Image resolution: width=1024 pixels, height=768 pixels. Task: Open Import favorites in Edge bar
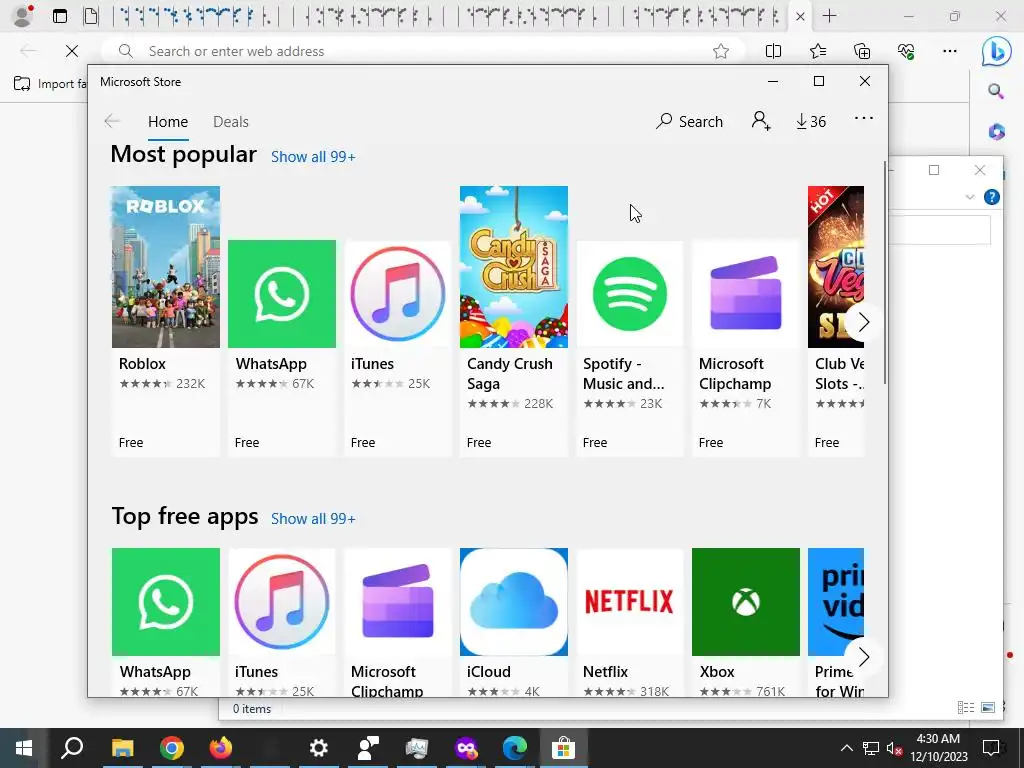click(x=50, y=84)
